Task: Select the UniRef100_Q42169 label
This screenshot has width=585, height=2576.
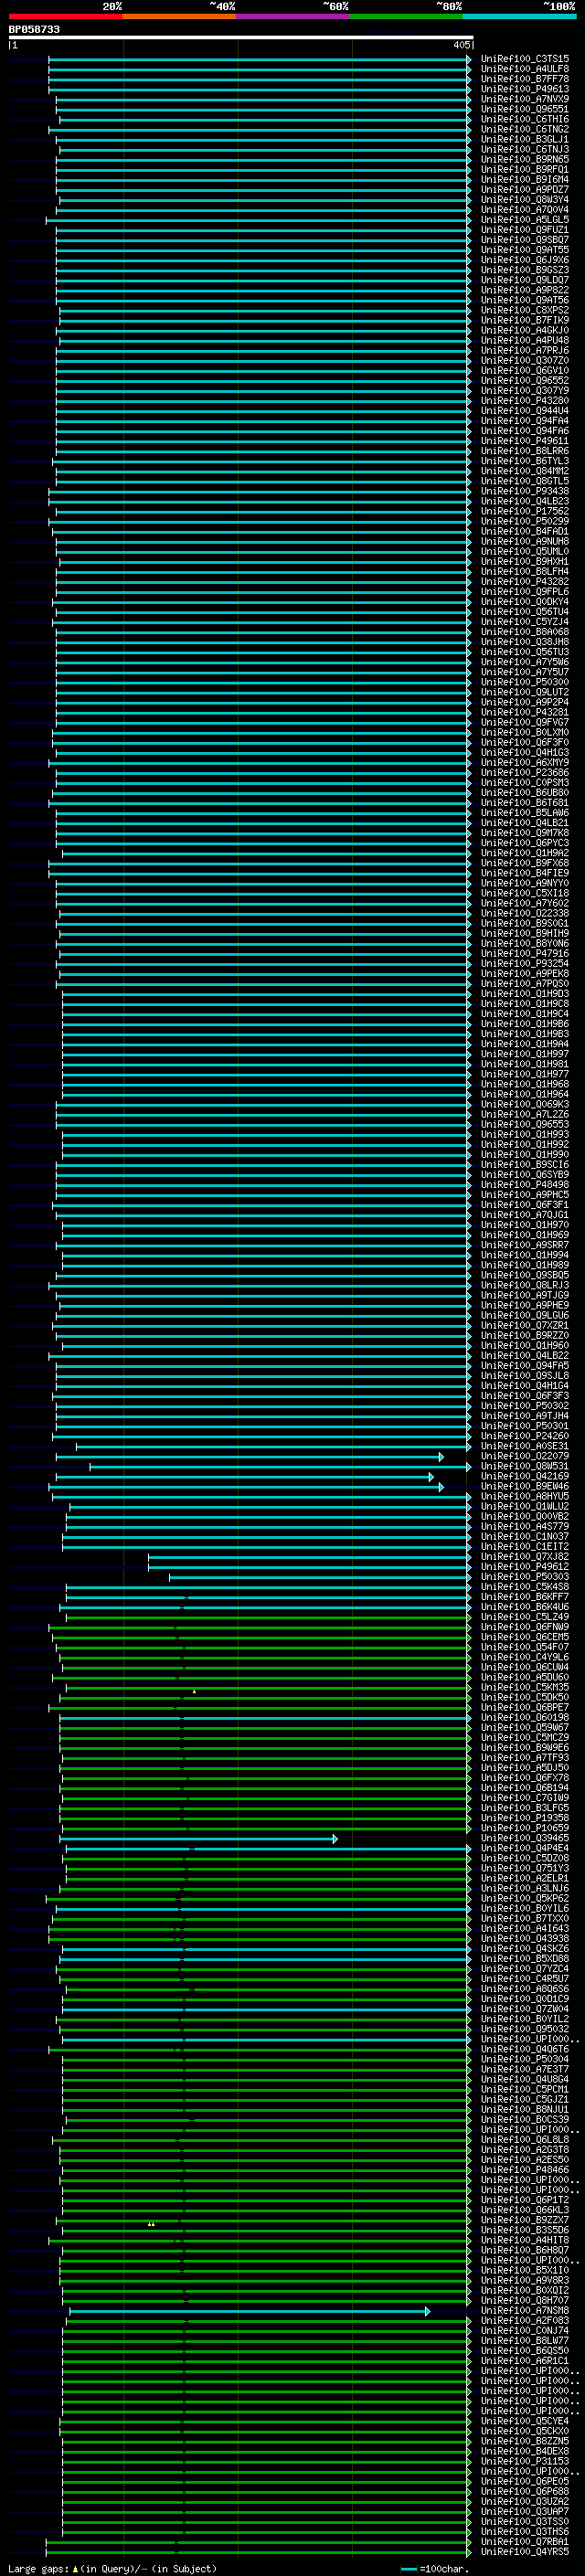Action: point(524,1476)
